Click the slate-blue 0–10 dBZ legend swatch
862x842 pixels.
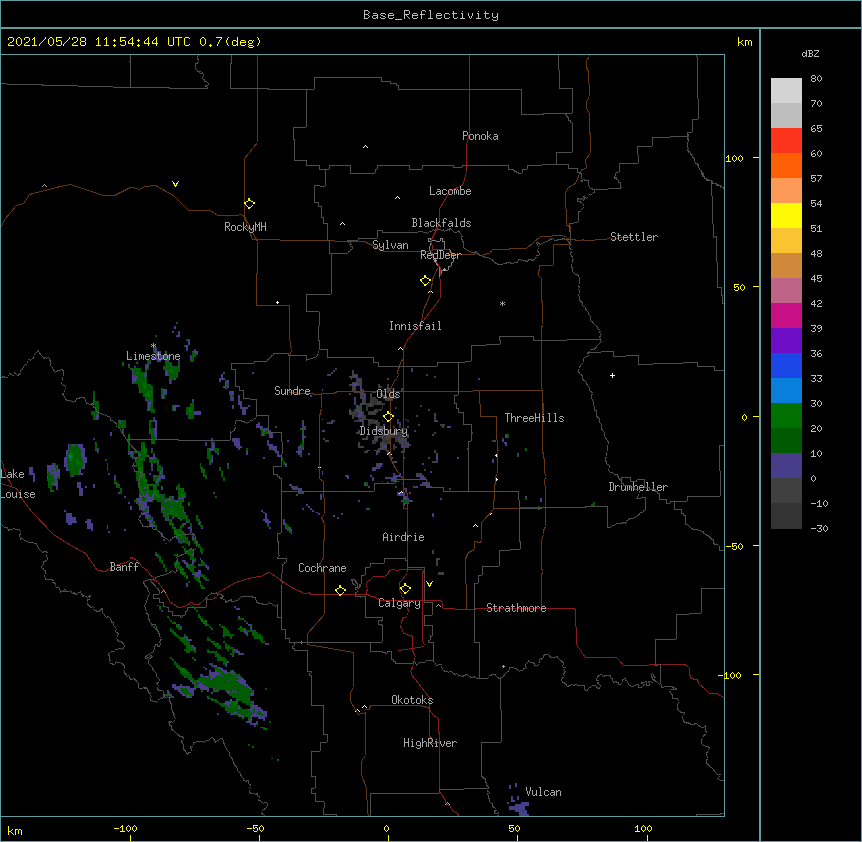point(786,466)
